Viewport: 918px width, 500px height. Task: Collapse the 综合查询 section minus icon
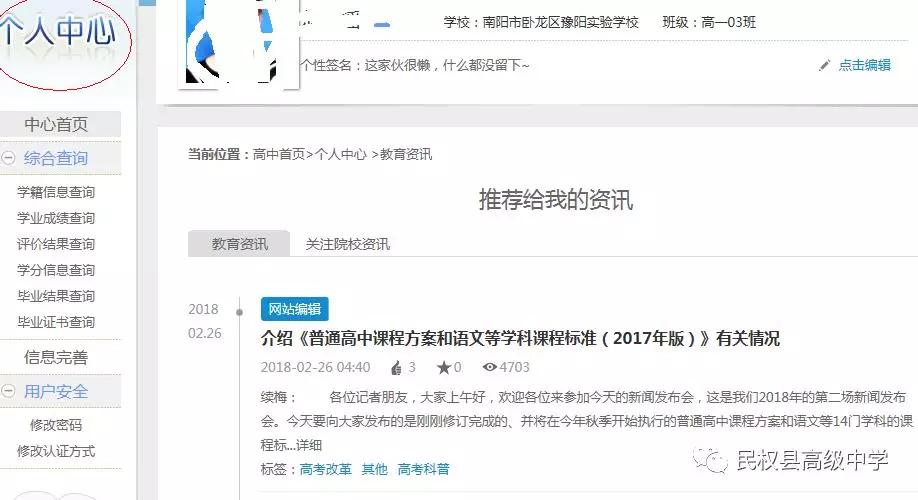8,158
